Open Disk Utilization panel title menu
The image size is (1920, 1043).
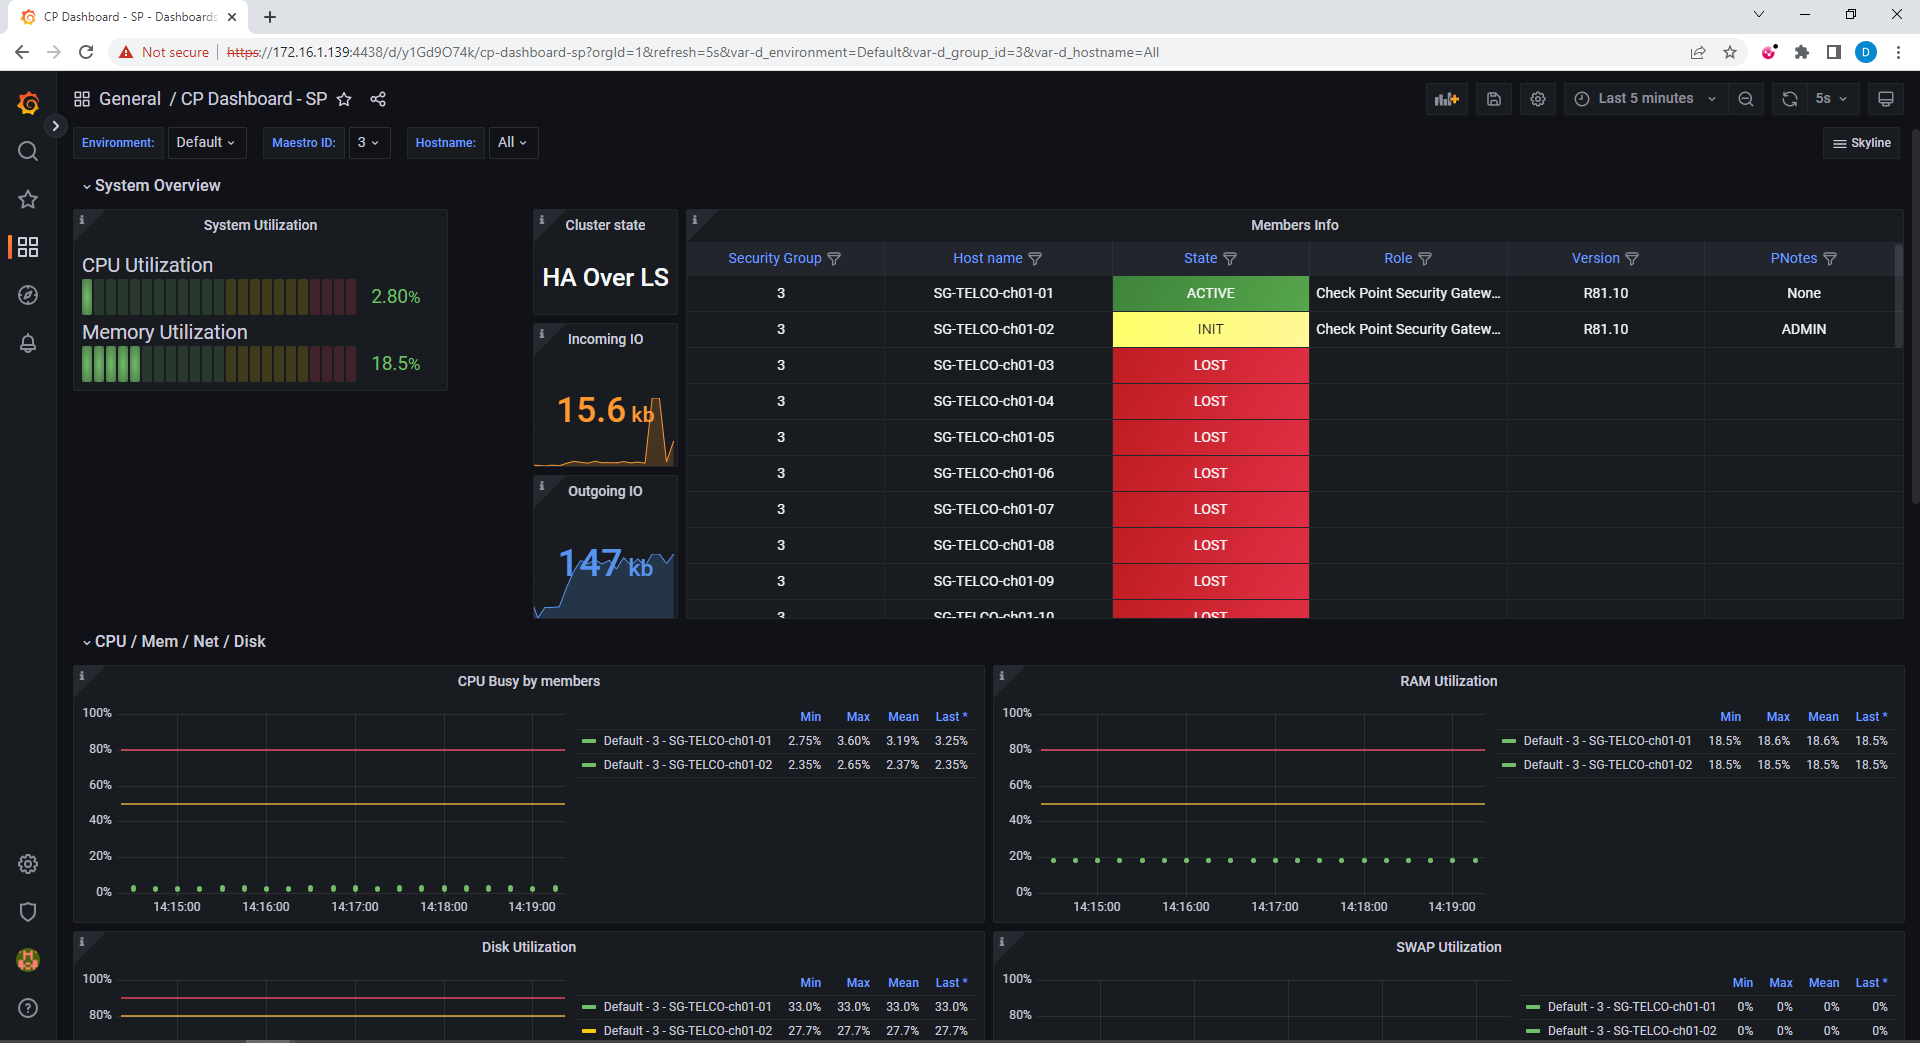point(529,947)
